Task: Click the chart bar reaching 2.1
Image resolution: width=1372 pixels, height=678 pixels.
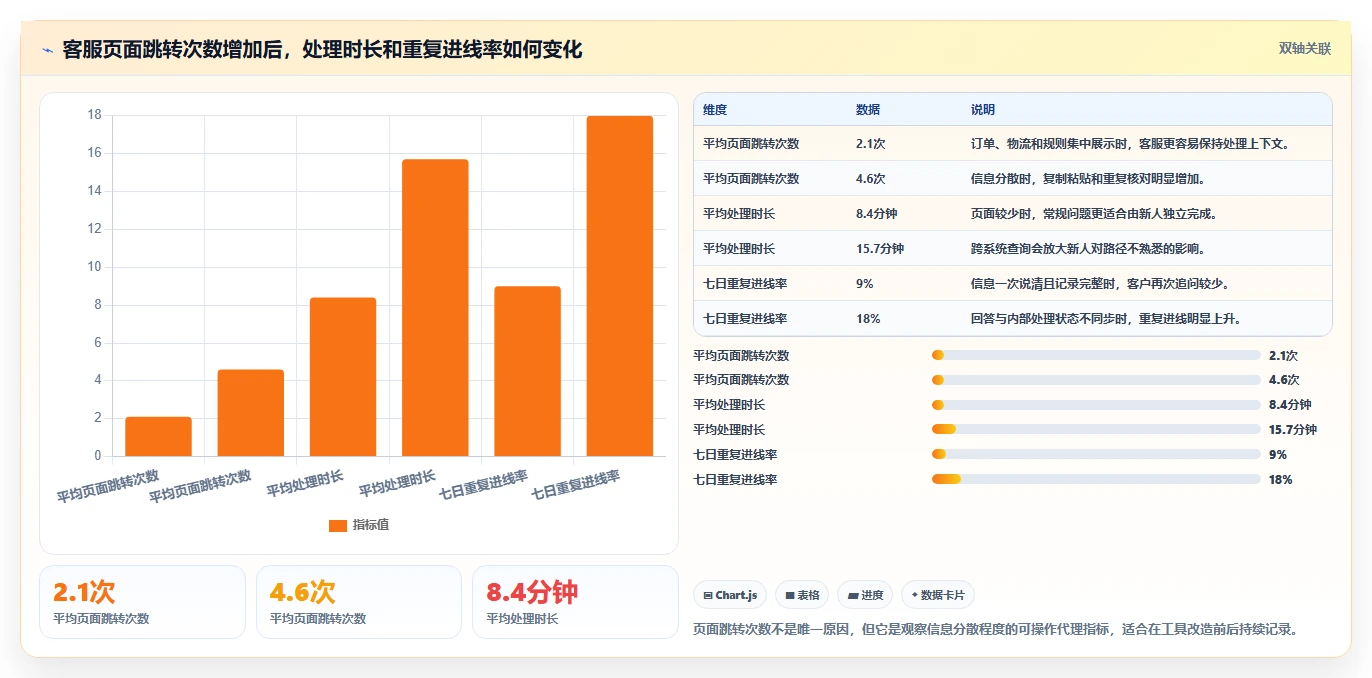Action: click(158, 436)
